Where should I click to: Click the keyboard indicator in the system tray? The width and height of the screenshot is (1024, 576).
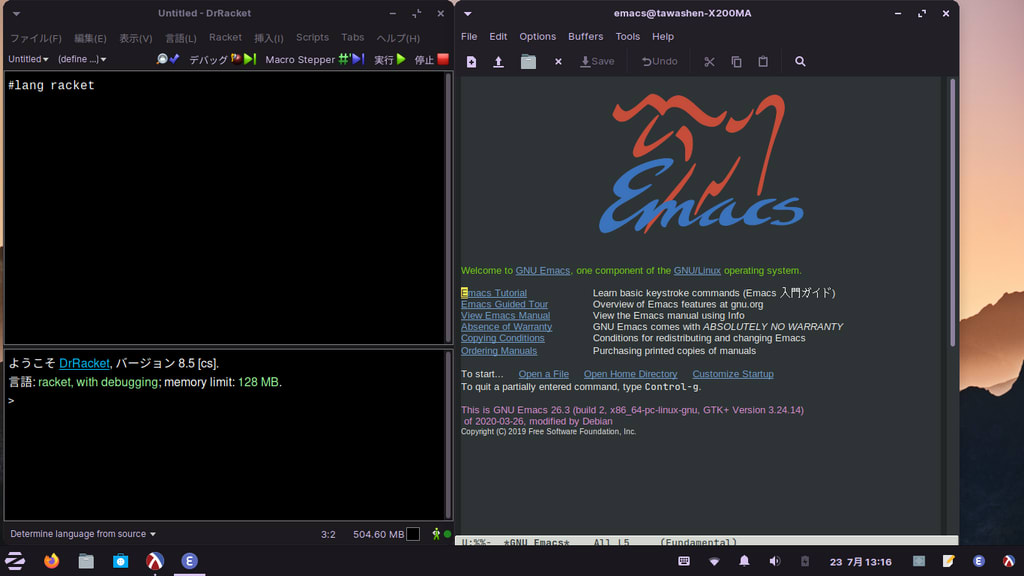(x=684, y=561)
